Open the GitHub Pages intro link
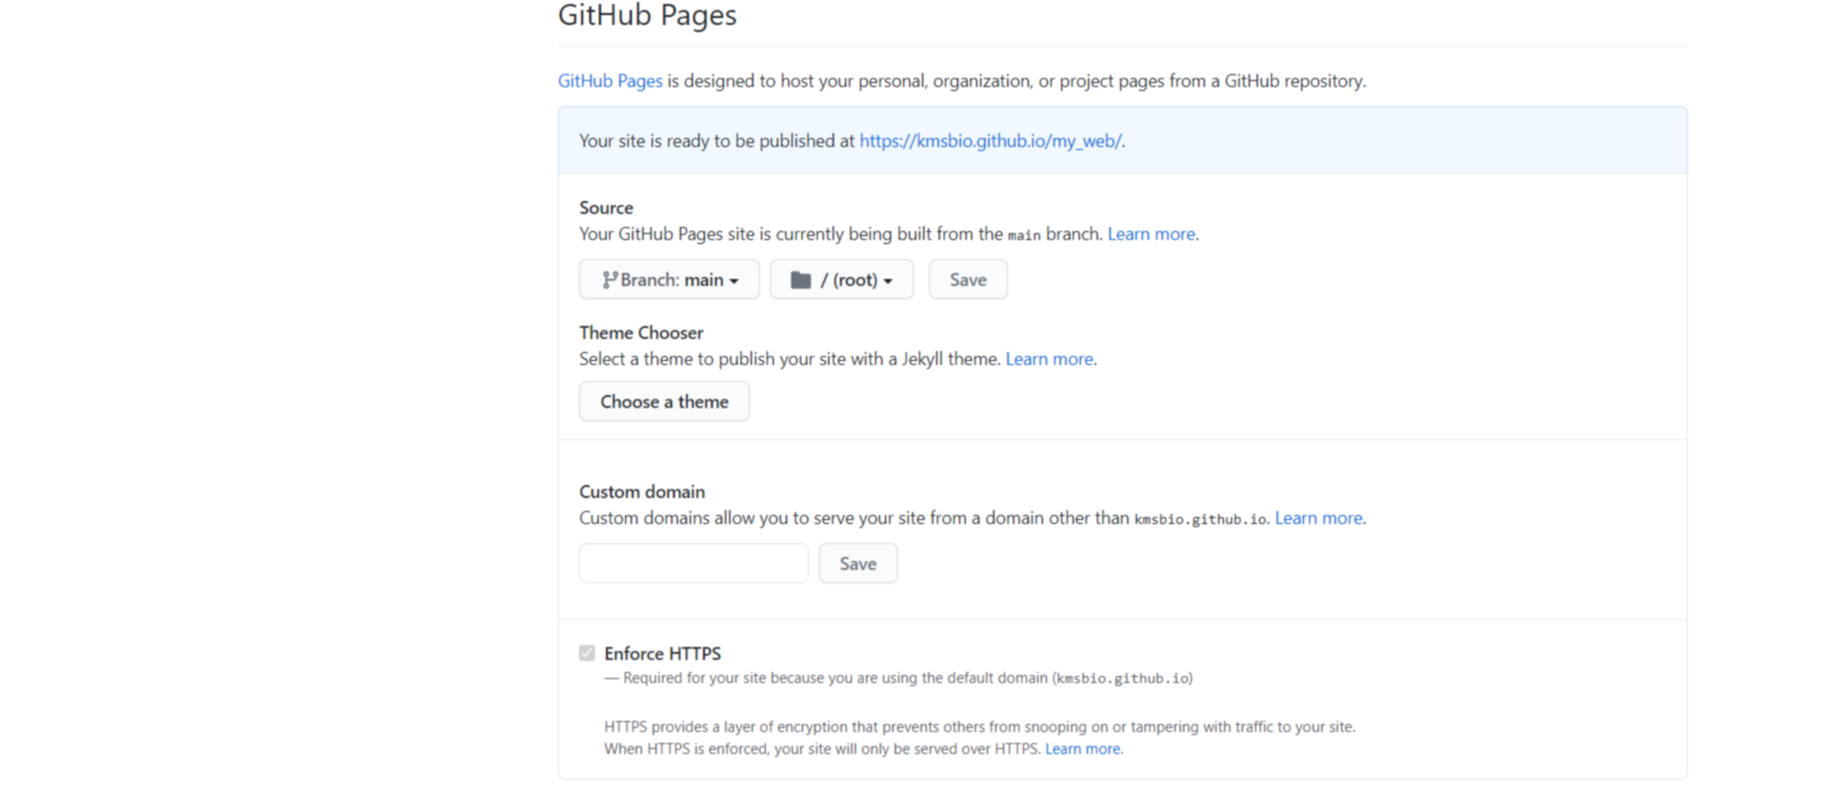The width and height of the screenshot is (1833, 802). [610, 81]
